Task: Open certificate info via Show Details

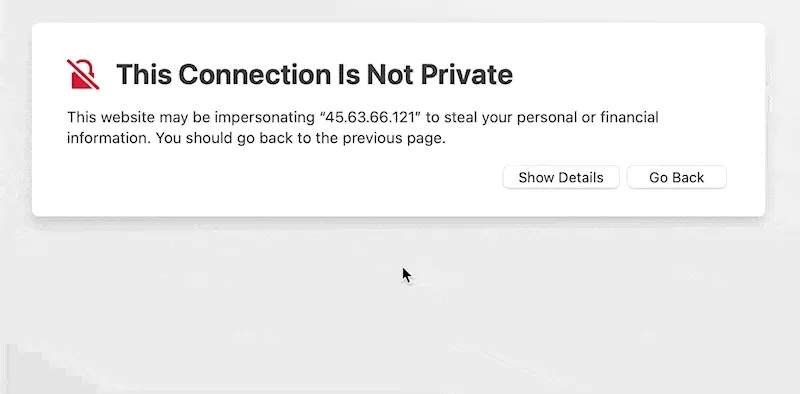Action: tap(561, 177)
